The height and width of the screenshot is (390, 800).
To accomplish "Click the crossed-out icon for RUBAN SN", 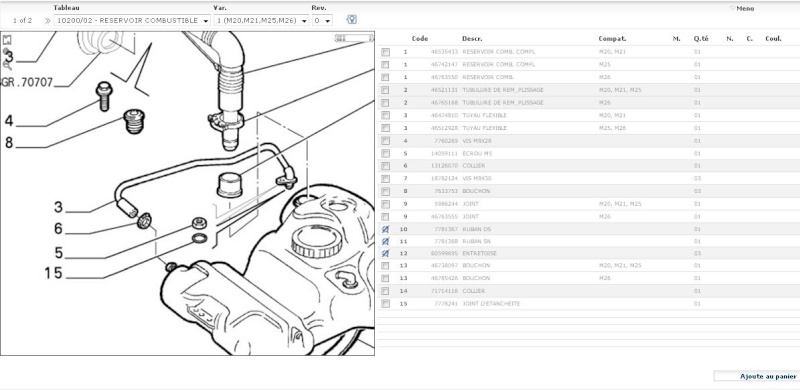I will click(385, 241).
